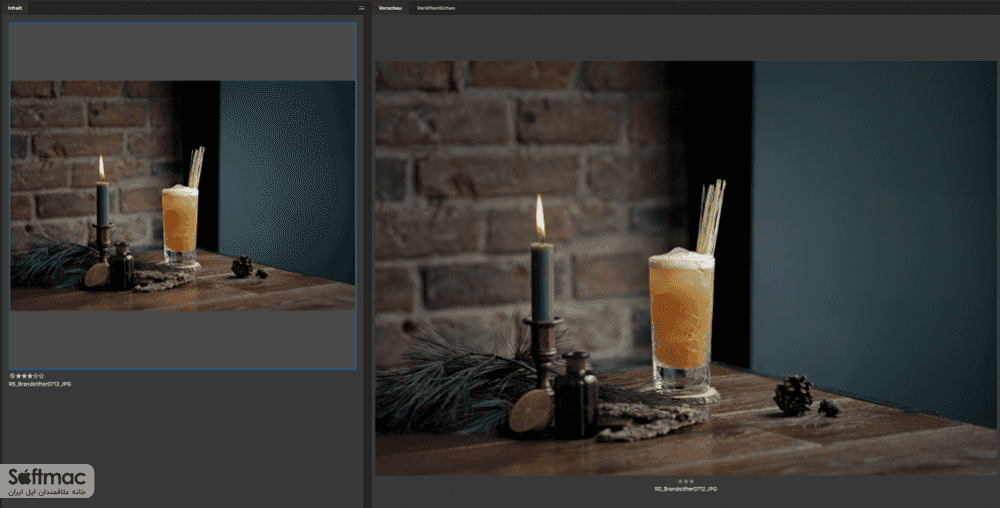1000x508 pixels.
Task: Switch to the Vorschau tab
Action: pos(390,8)
